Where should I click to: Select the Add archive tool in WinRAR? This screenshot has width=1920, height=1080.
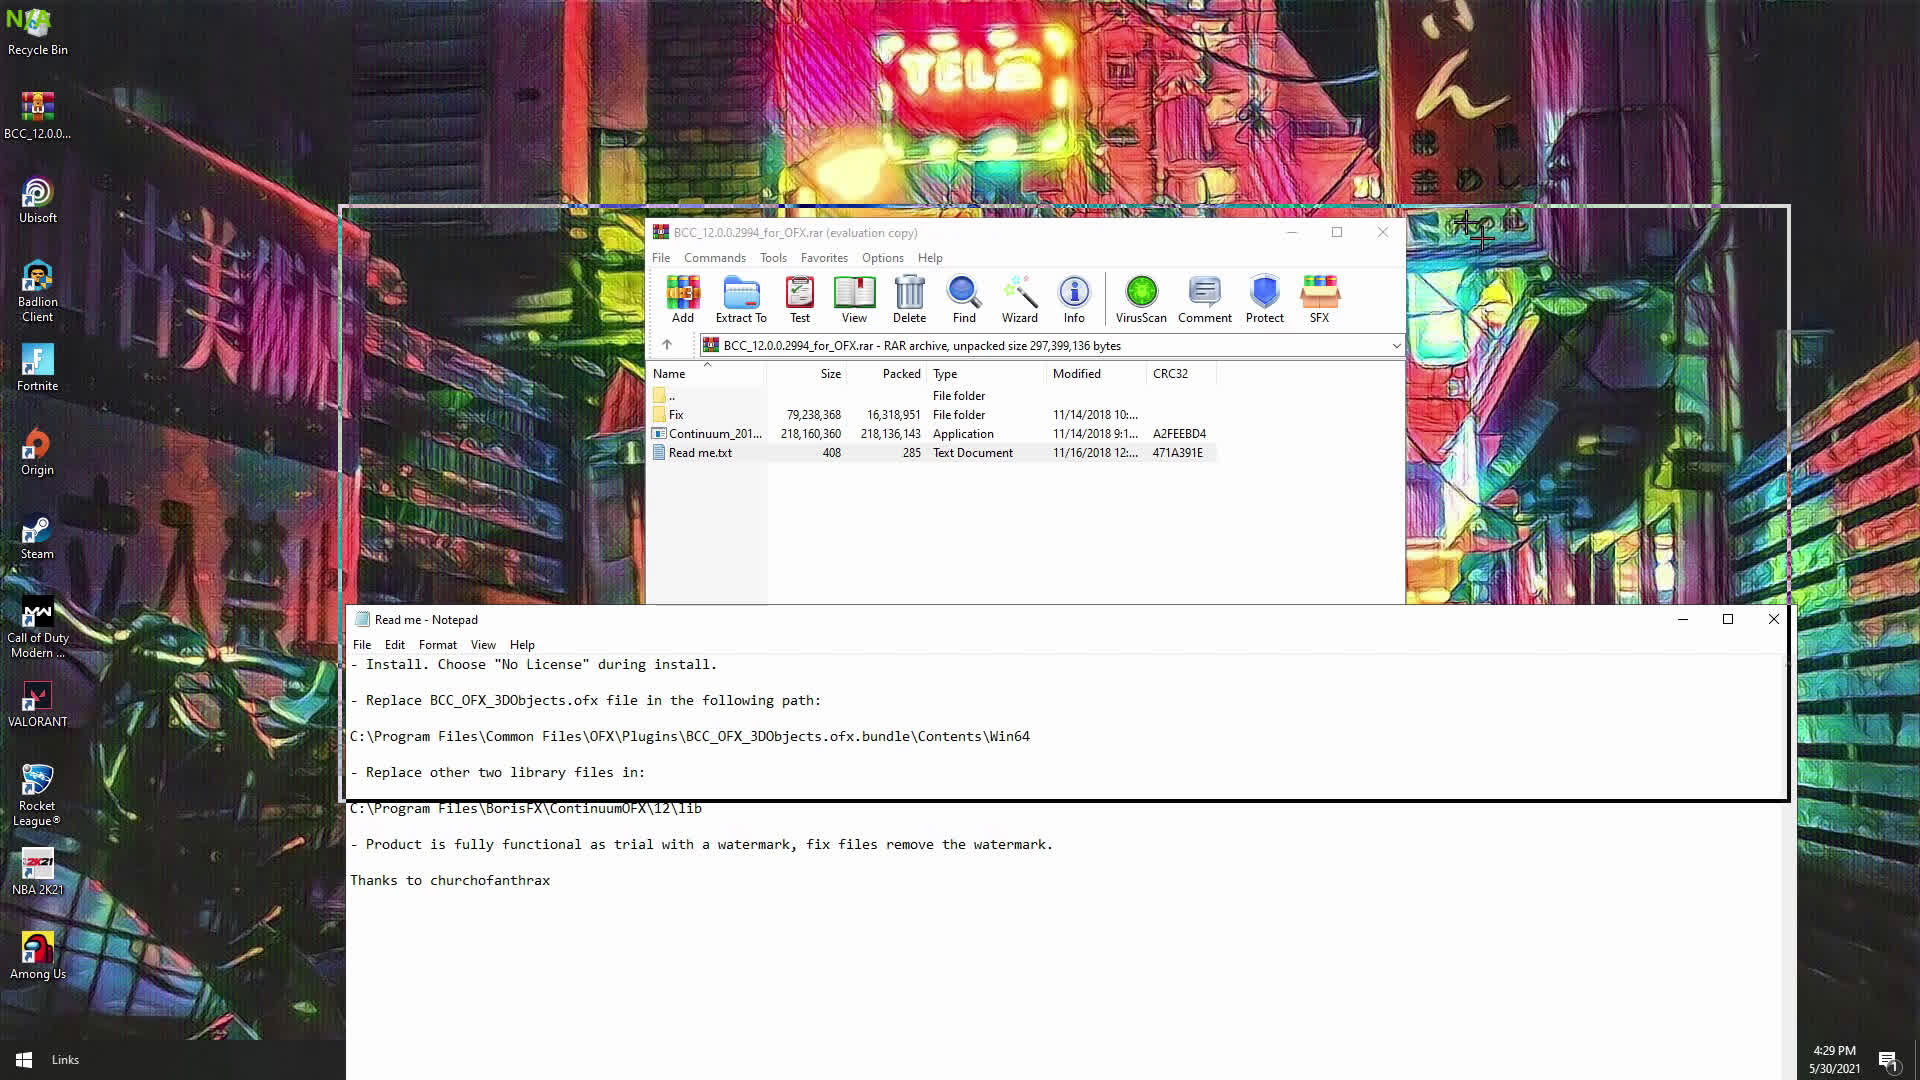tap(683, 297)
